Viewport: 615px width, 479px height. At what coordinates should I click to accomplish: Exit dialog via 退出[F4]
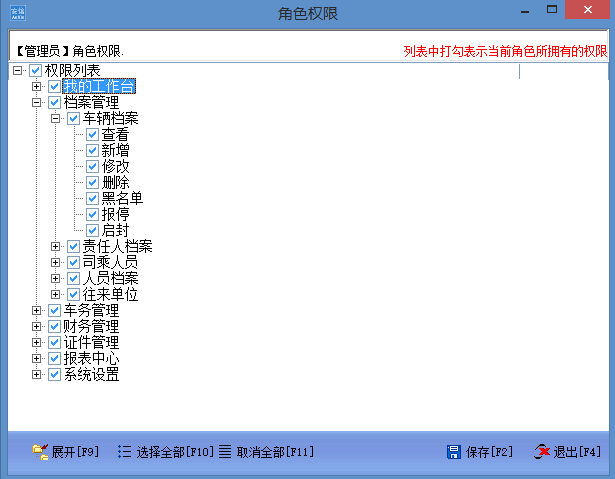click(x=577, y=452)
